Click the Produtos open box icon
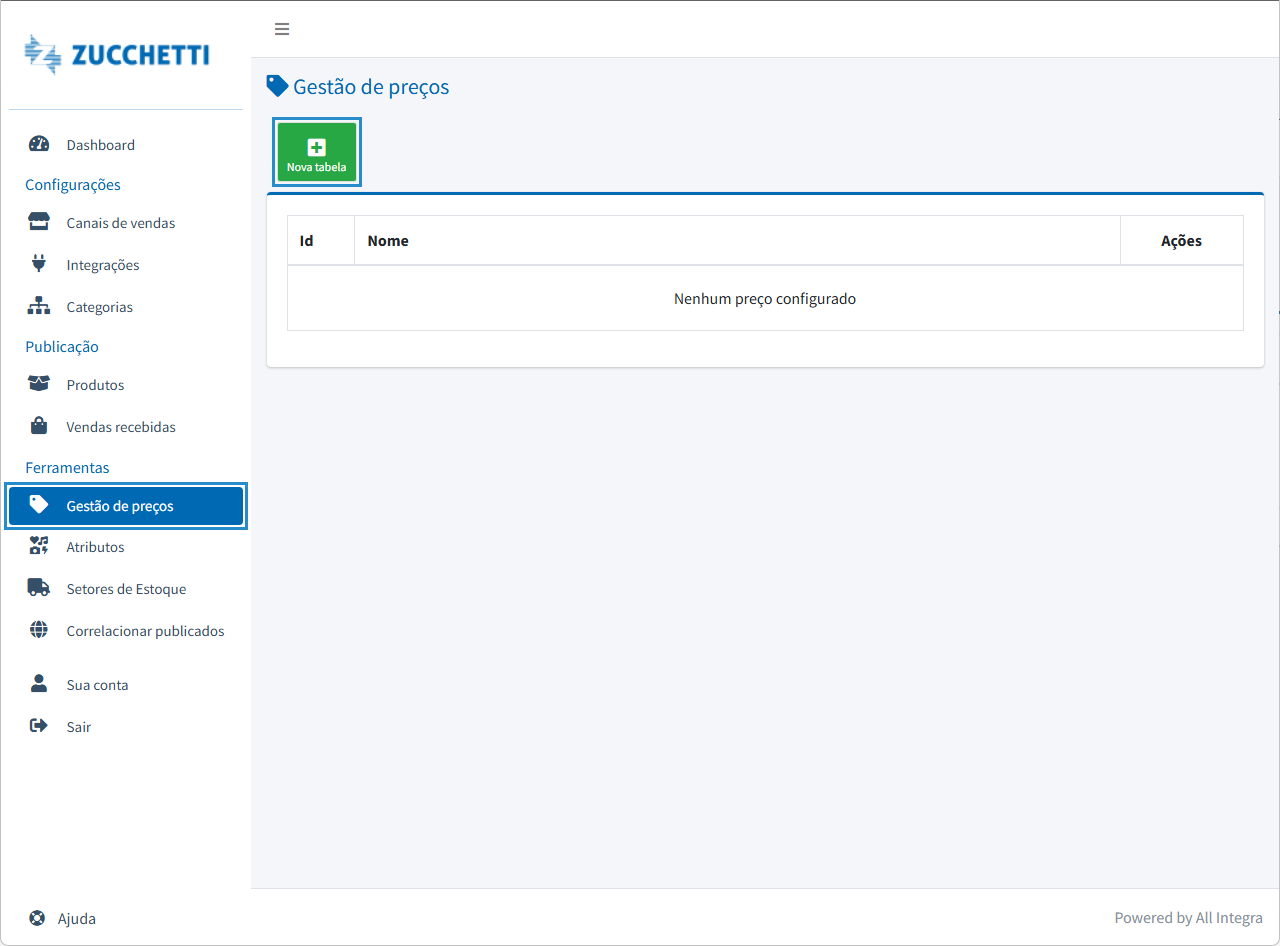Screen dimensions: 1280x946 (x=39, y=384)
